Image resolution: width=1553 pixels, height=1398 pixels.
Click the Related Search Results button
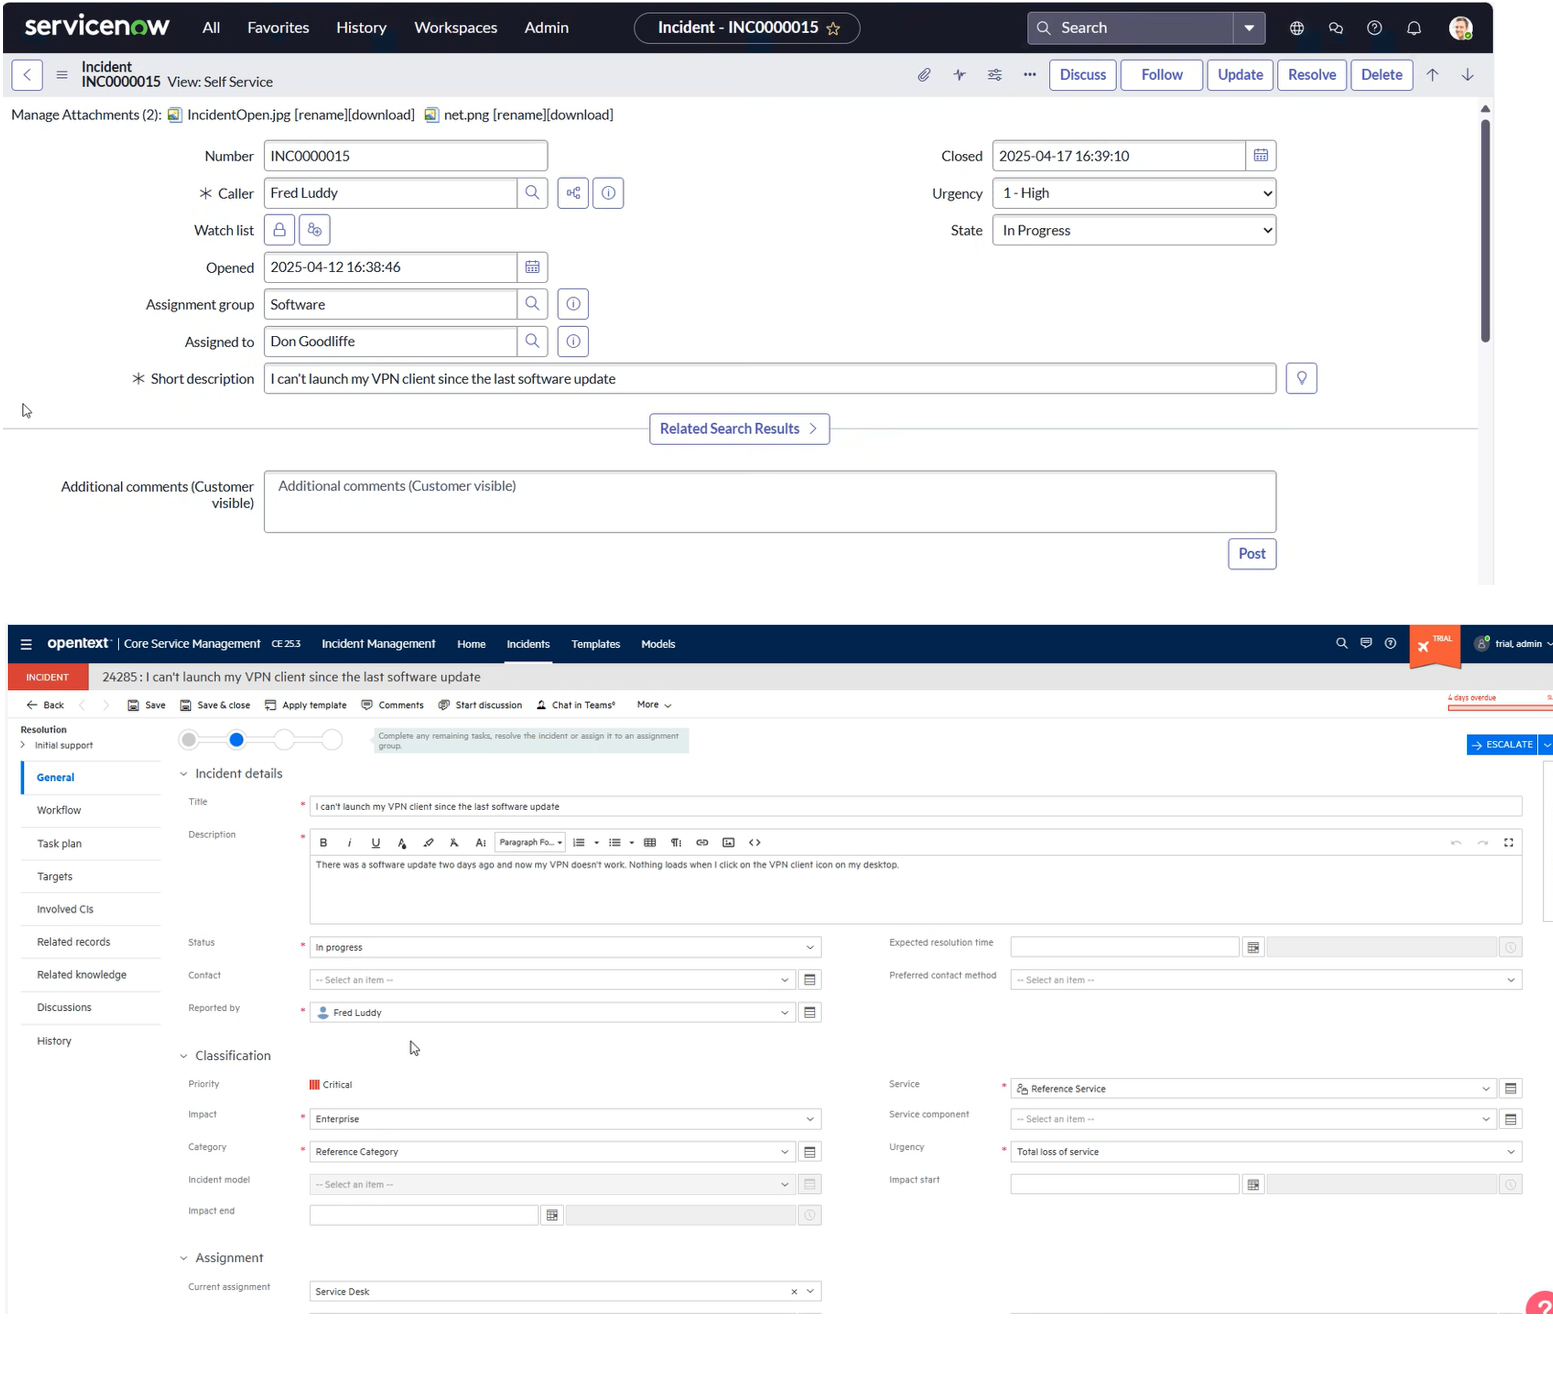point(739,429)
